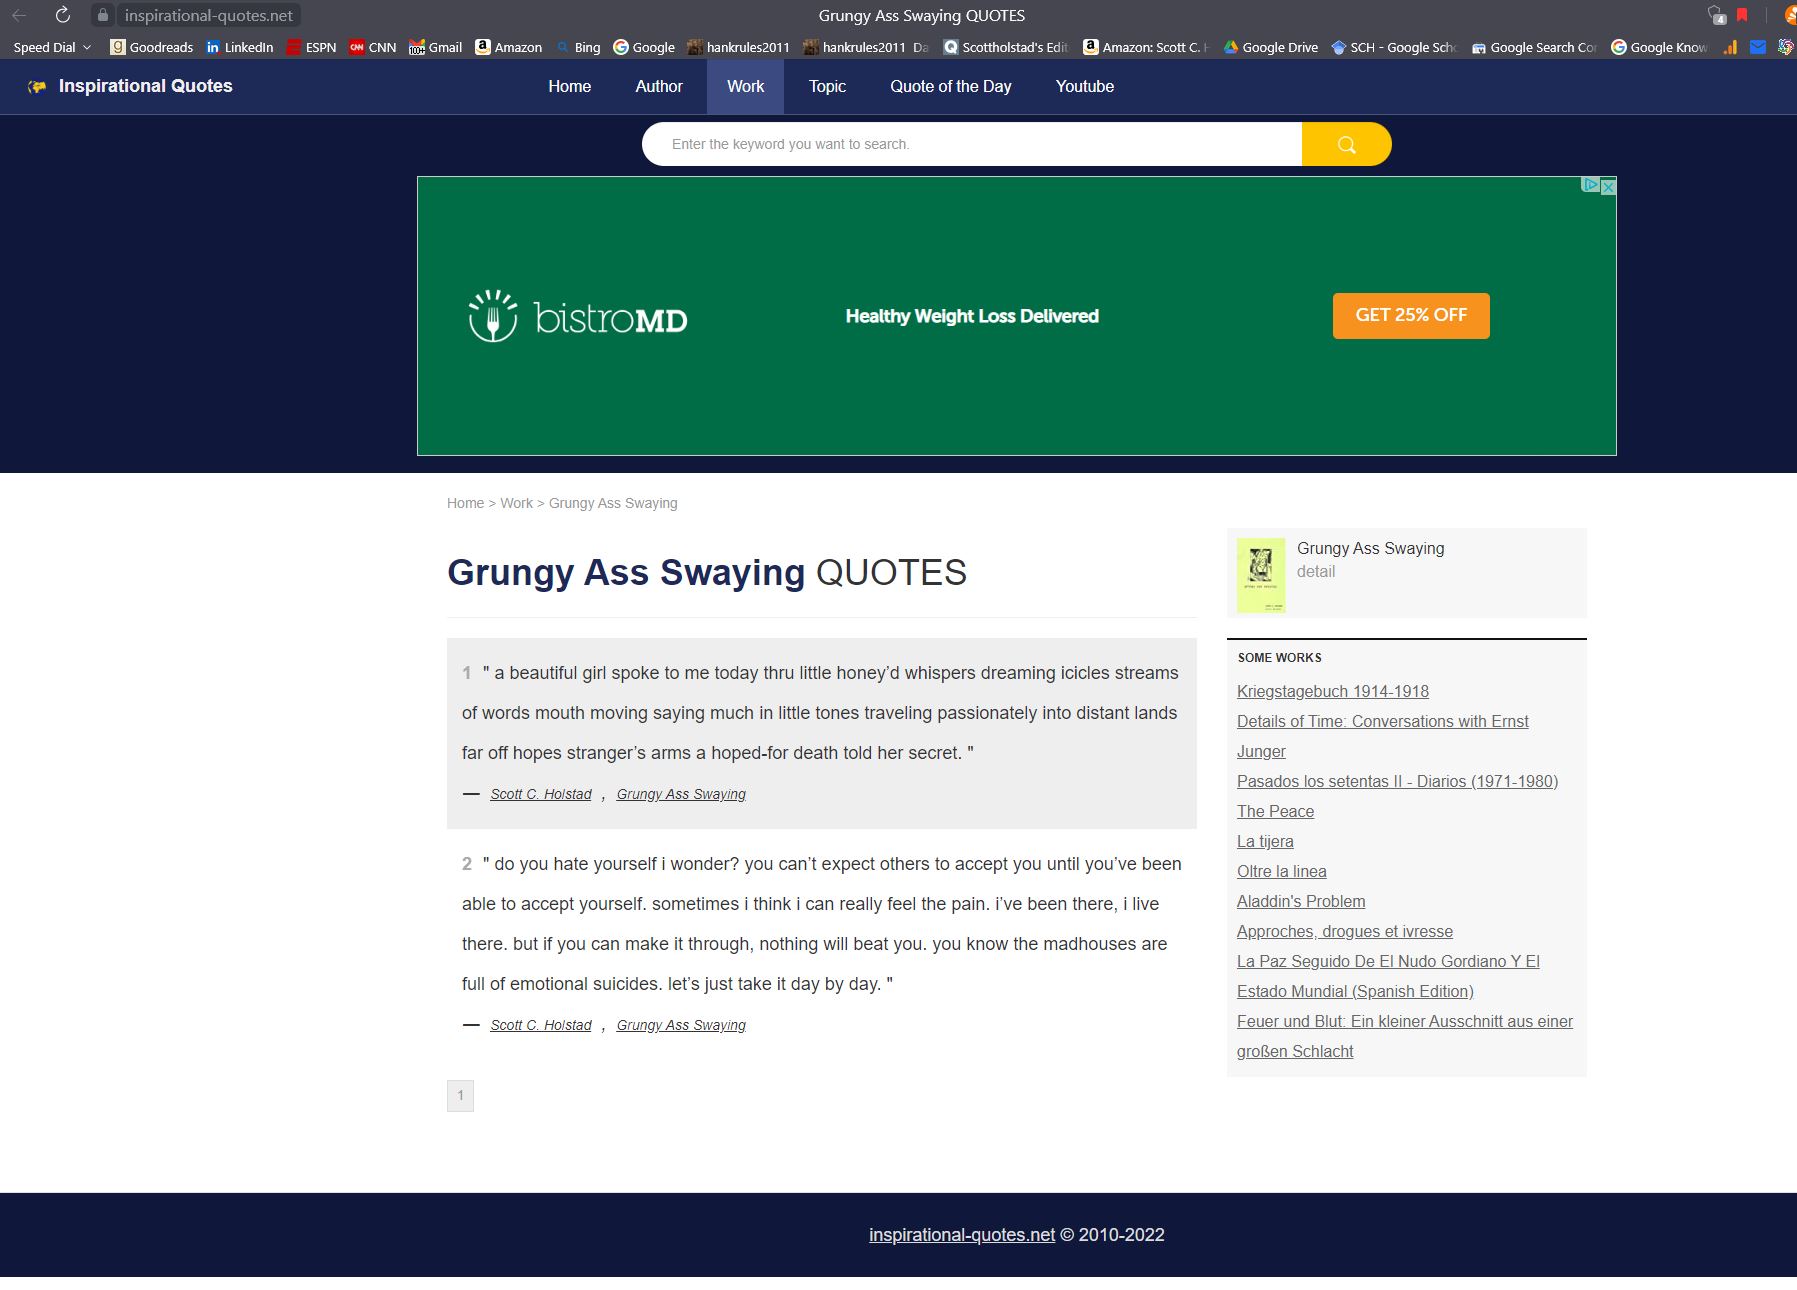This screenshot has height=1290, width=1797.
Task: Reload the page with the refresh icon
Action: coord(62,15)
